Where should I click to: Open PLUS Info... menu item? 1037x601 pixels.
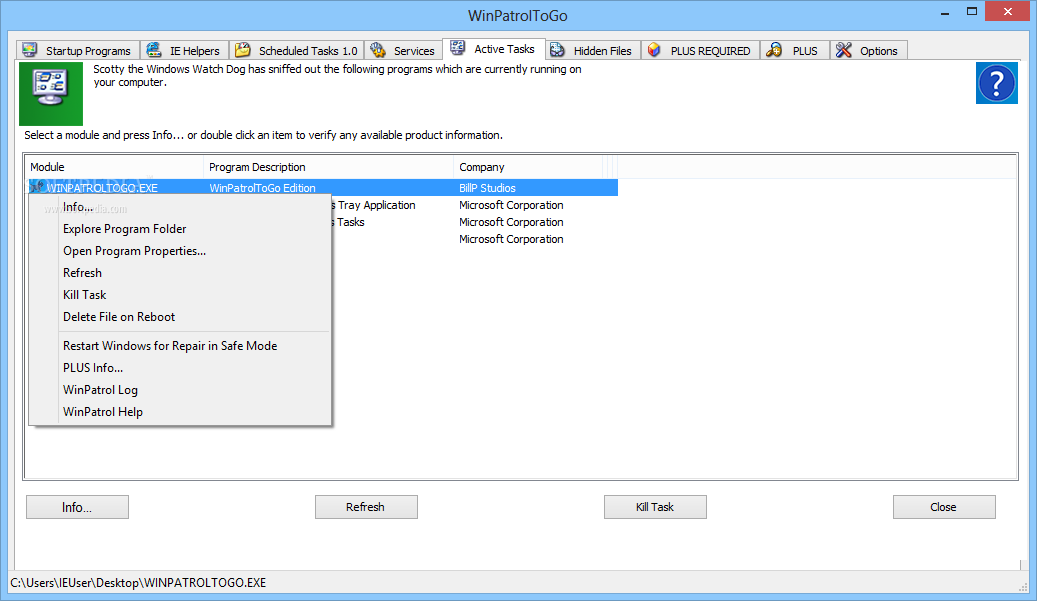[x=179, y=368]
